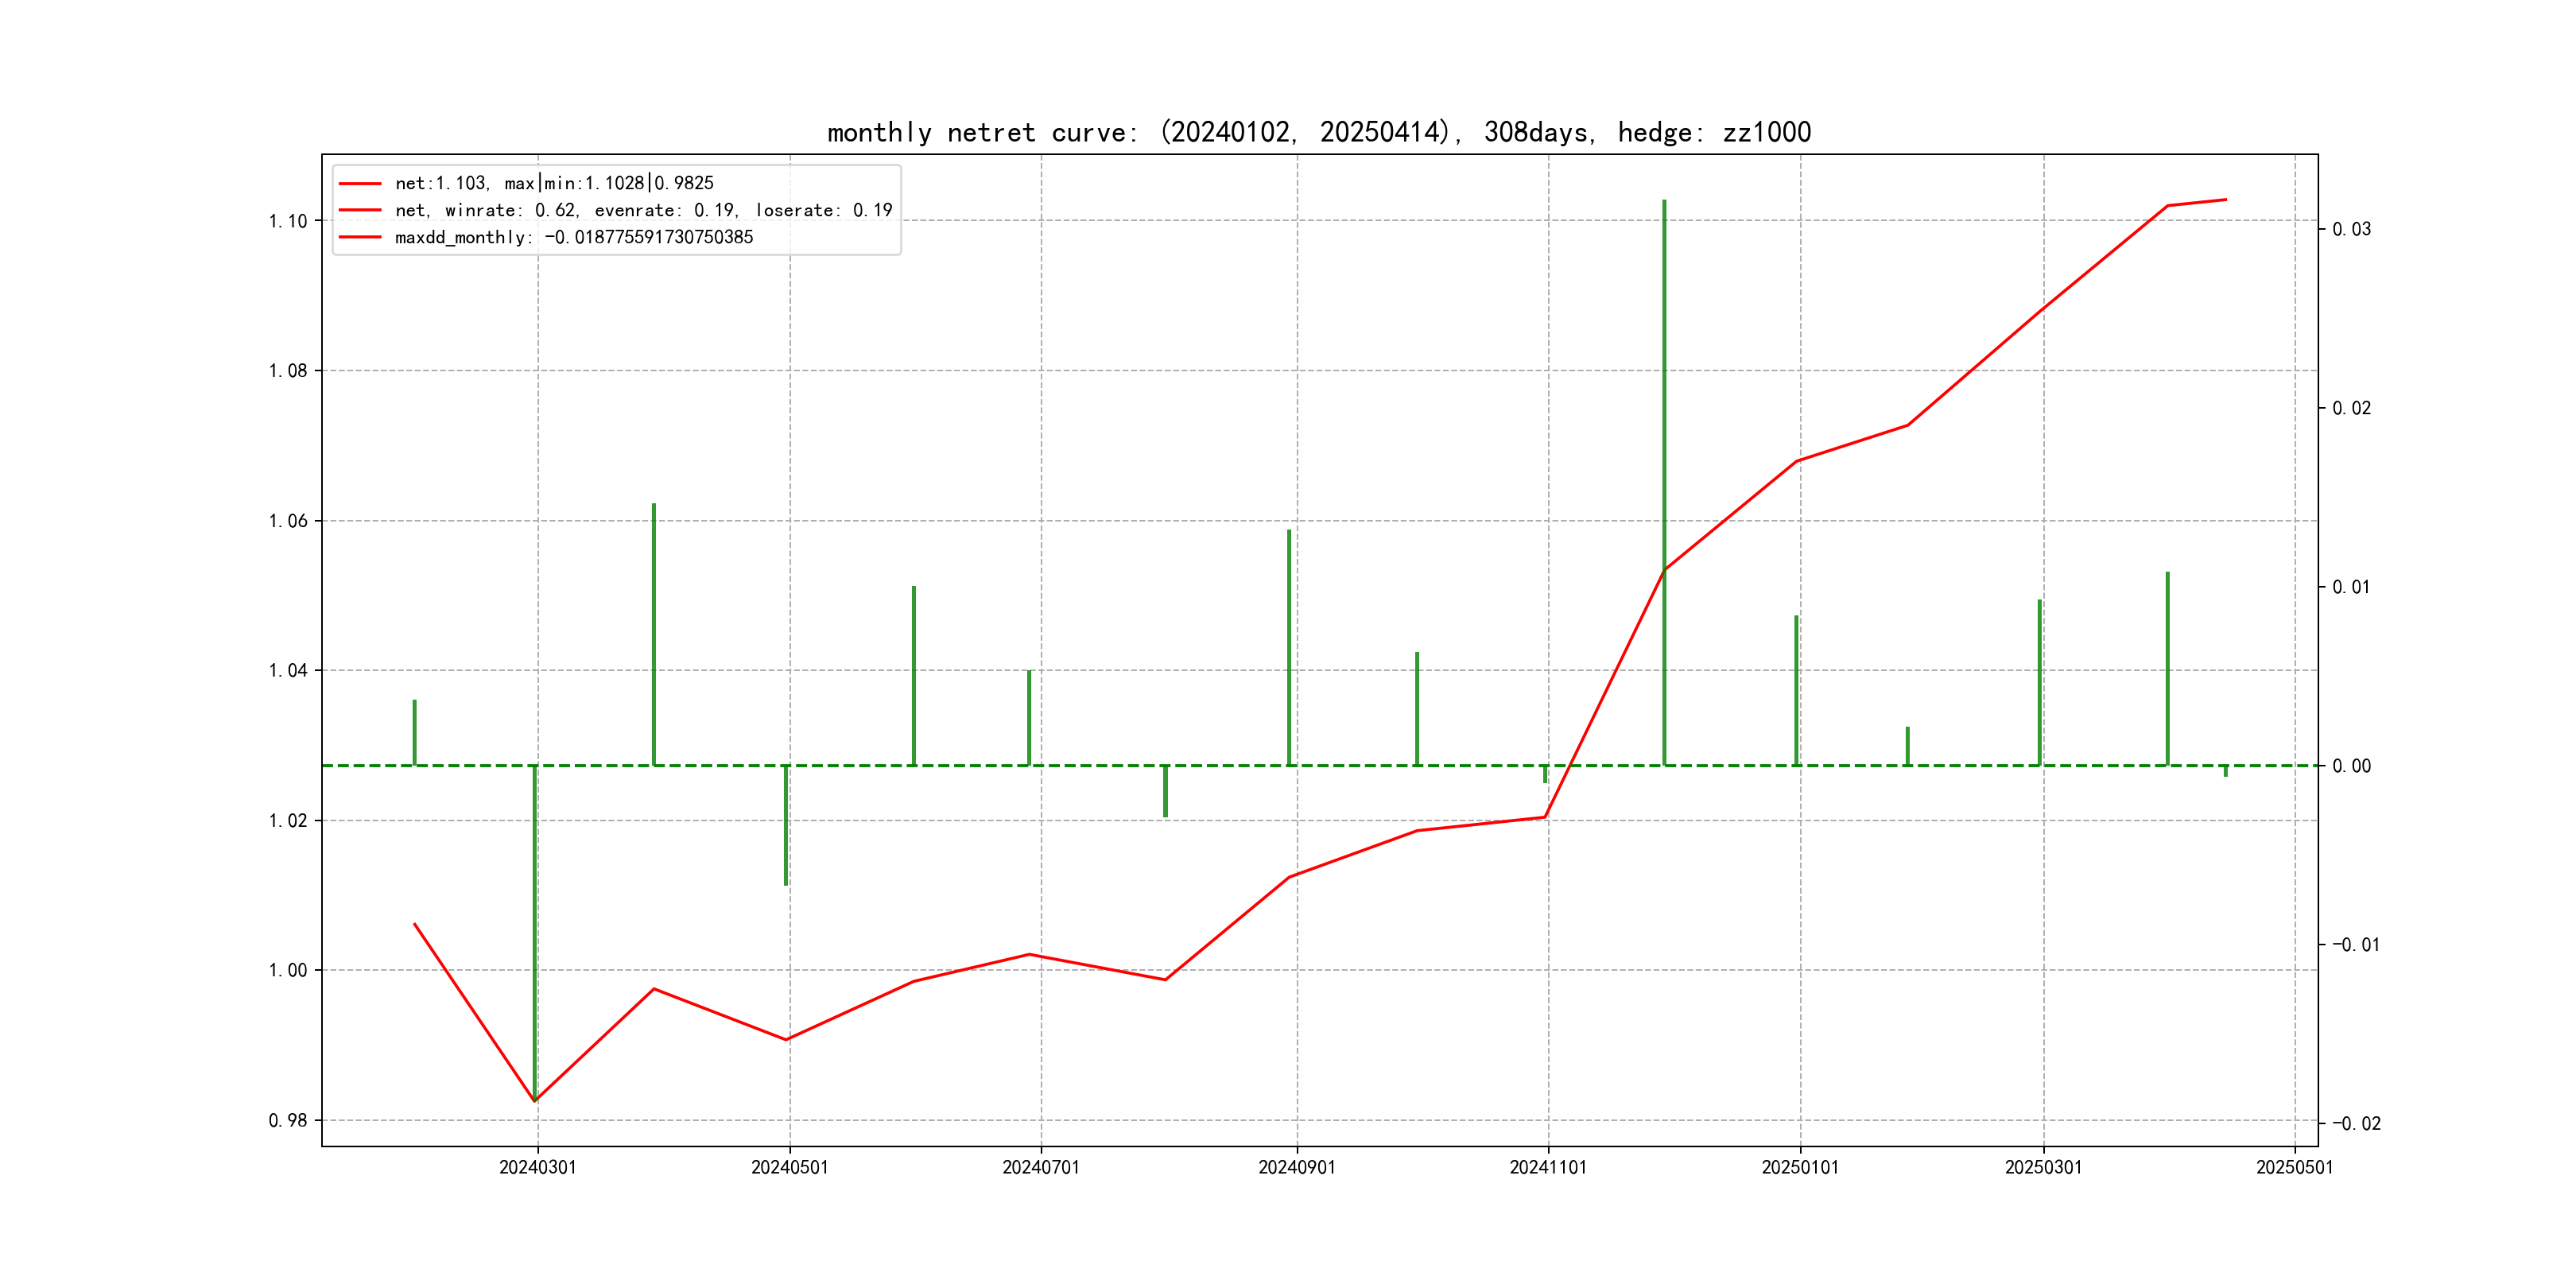The image size is (2576, 1288).
Task: Click the left y-axis label 1.10
Action: 288,221
